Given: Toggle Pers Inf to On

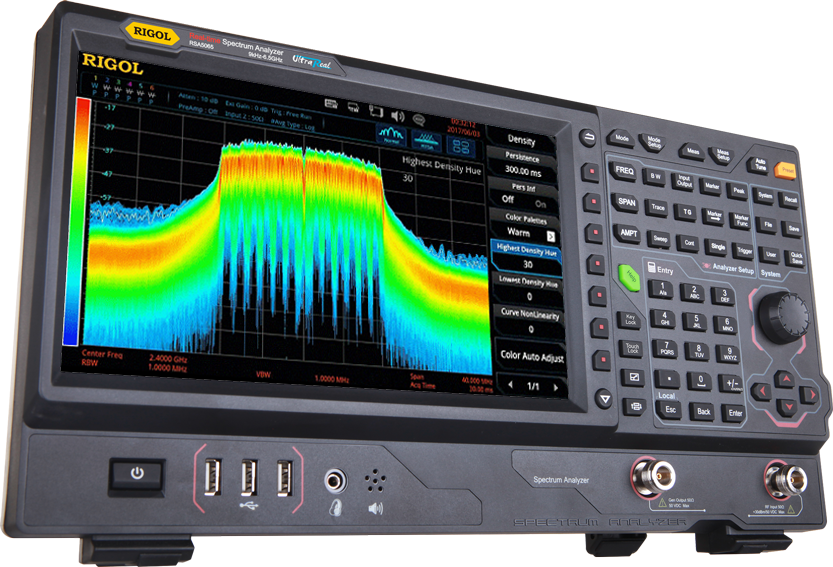Looking at the screenshot, I should click(x=540, y=202).
